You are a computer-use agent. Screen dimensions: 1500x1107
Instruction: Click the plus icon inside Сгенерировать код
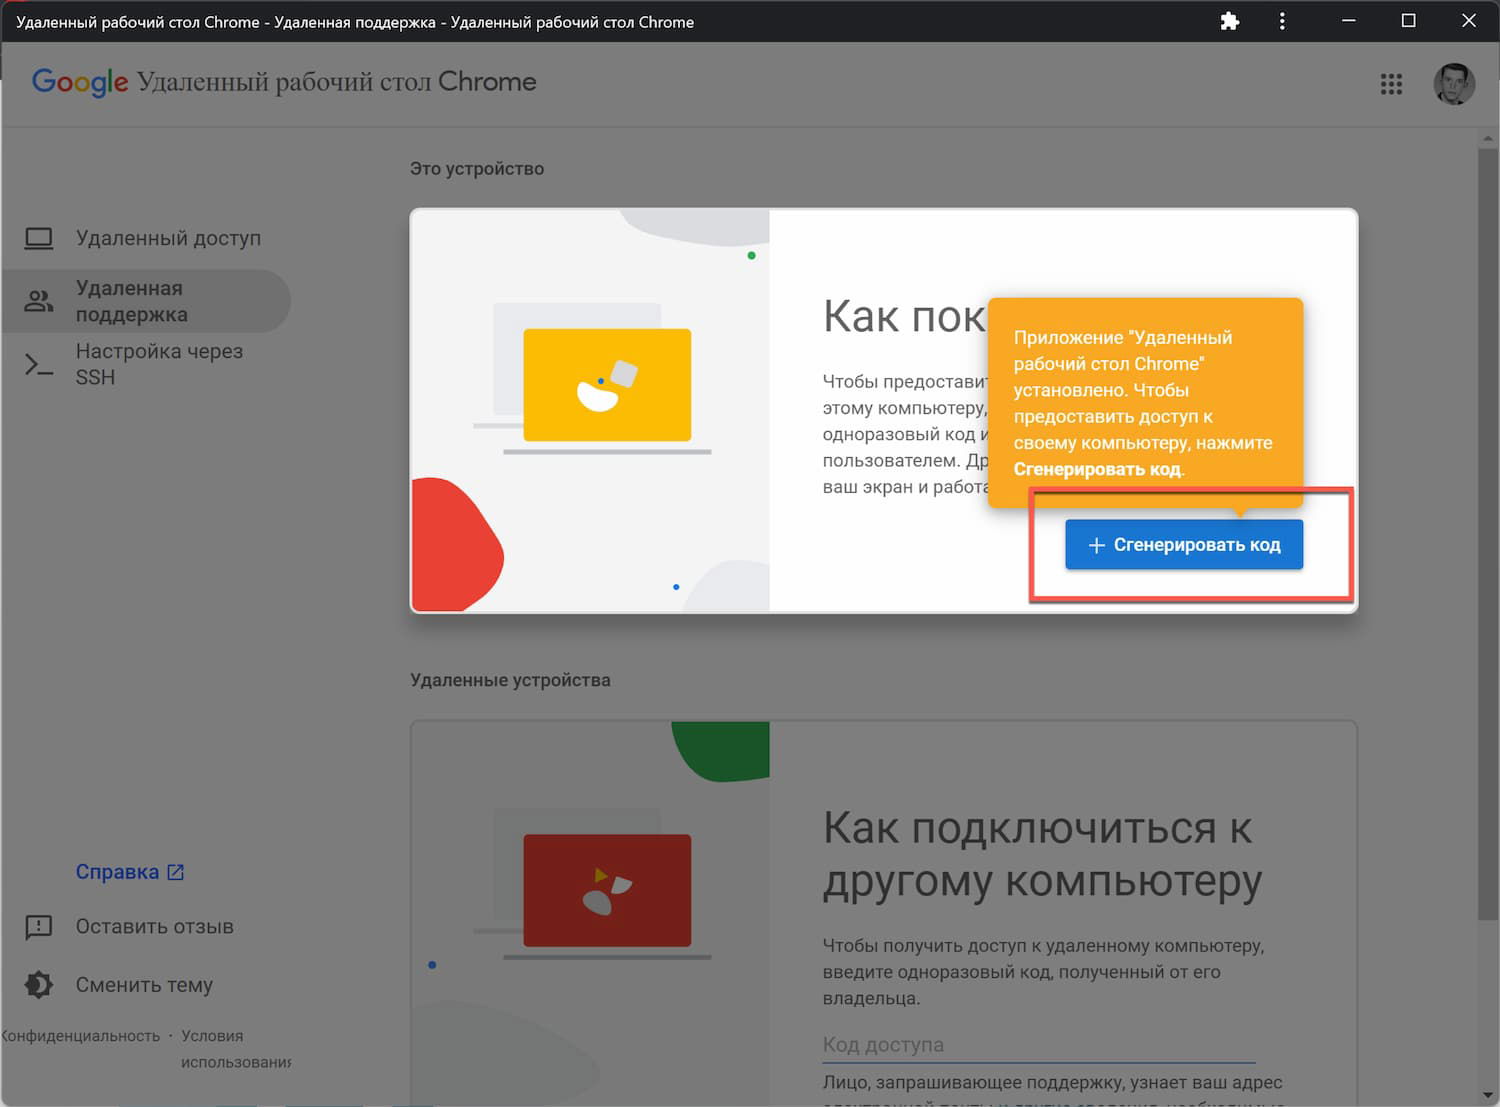[1096, 545]
